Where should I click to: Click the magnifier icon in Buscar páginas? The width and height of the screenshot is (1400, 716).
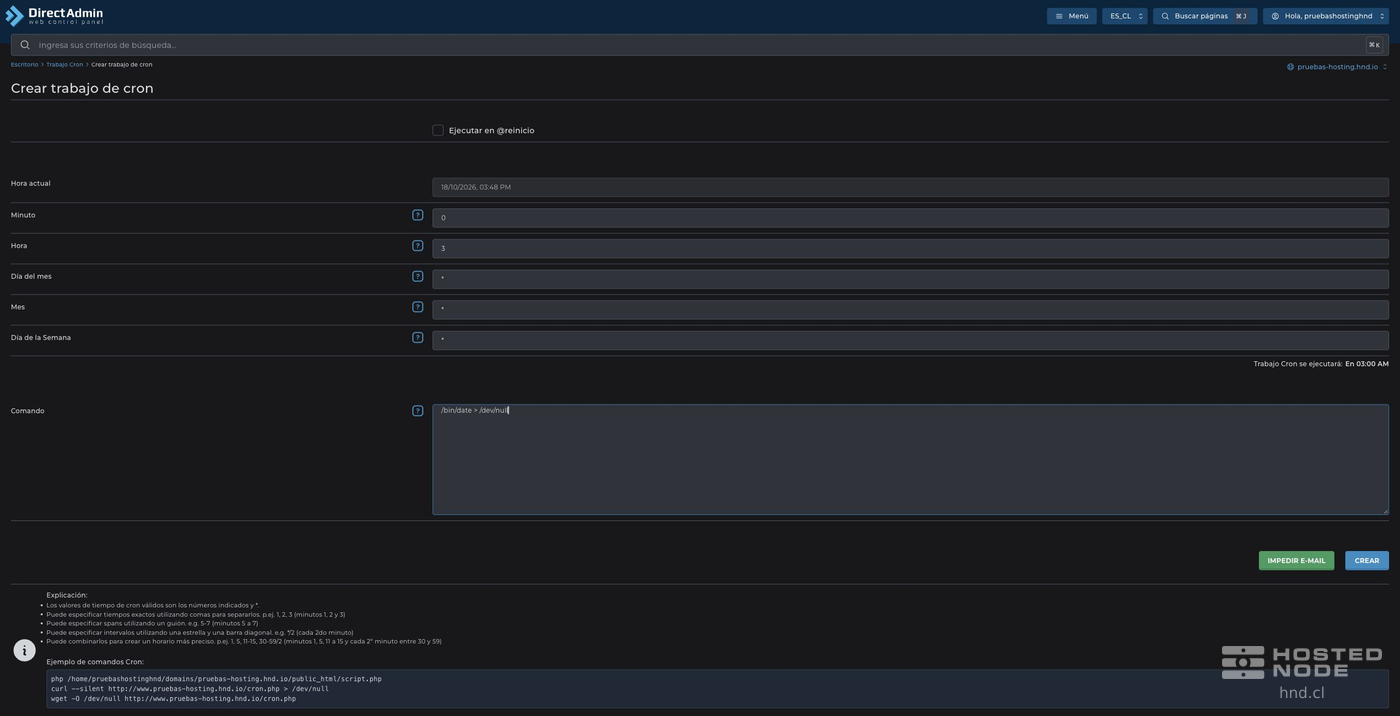[x=1165, y=16]
